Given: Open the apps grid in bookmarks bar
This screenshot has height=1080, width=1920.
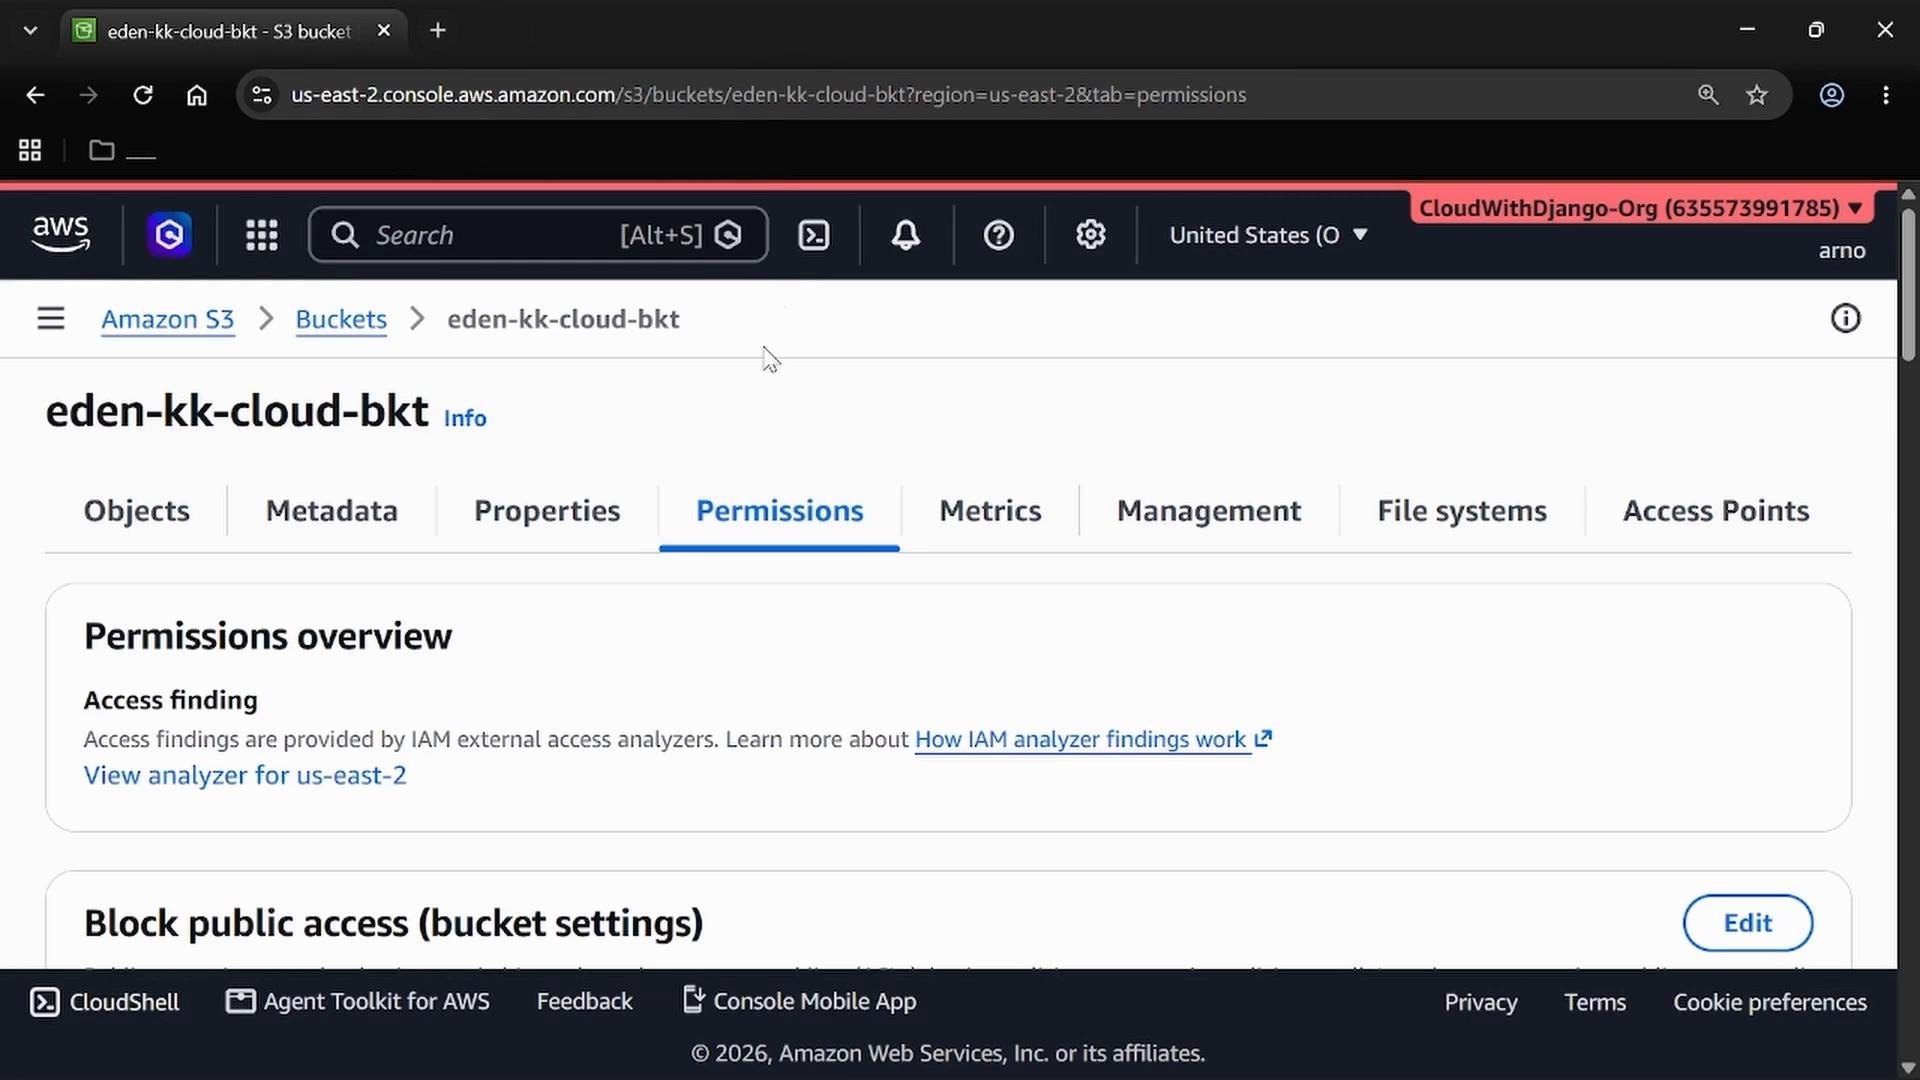Looking at the screenshot, I should pos(30,150).
